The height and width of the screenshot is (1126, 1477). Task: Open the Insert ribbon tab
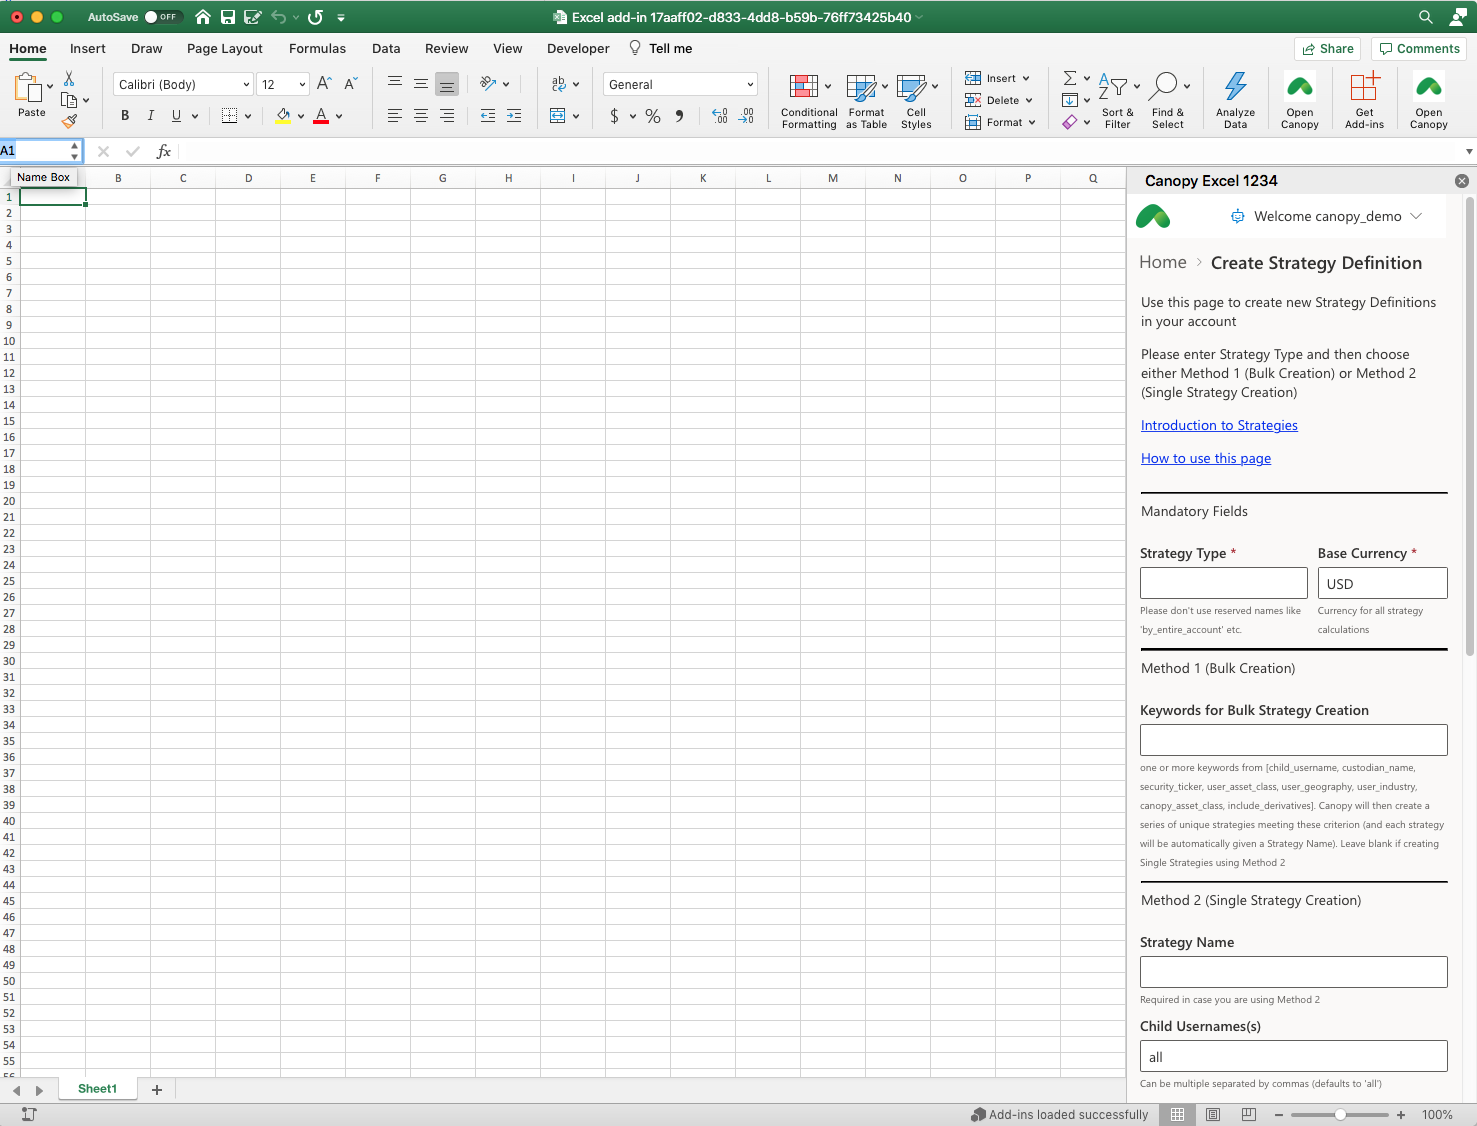(88, 48)
